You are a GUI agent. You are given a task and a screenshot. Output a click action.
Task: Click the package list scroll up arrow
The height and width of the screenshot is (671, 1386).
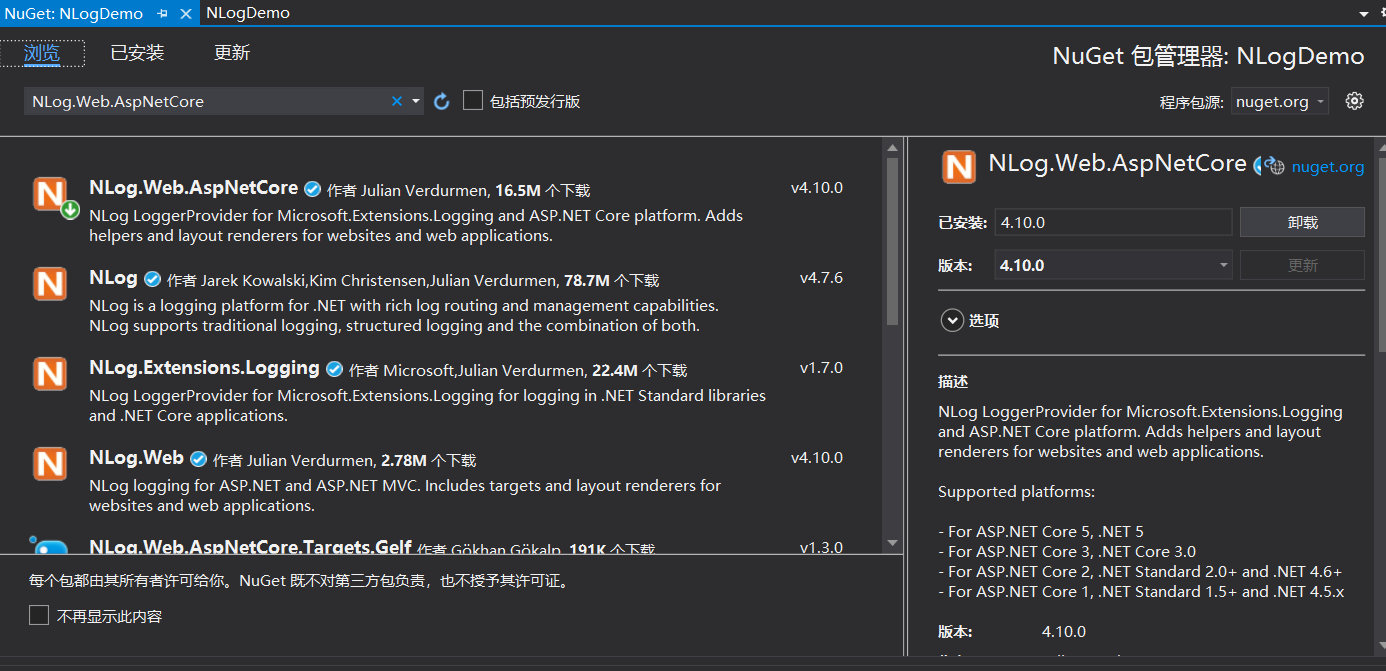[893, 148]
